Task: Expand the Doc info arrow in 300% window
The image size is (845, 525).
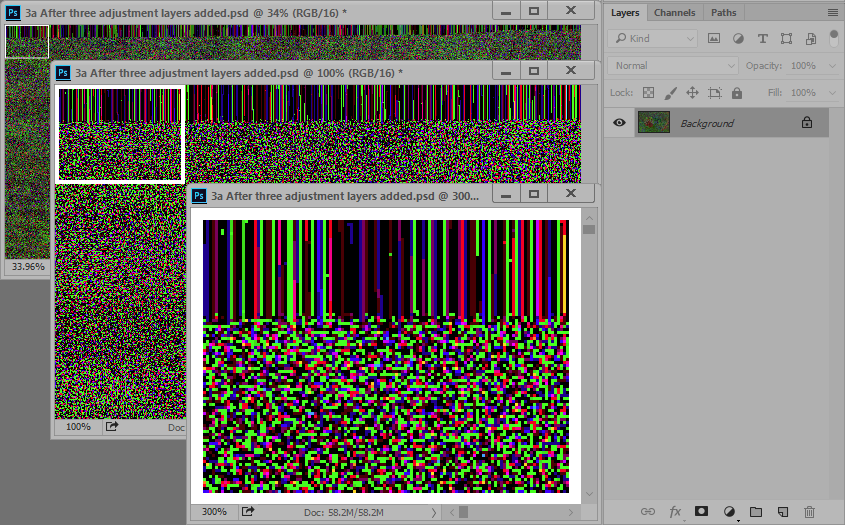Action: (434, 513)
